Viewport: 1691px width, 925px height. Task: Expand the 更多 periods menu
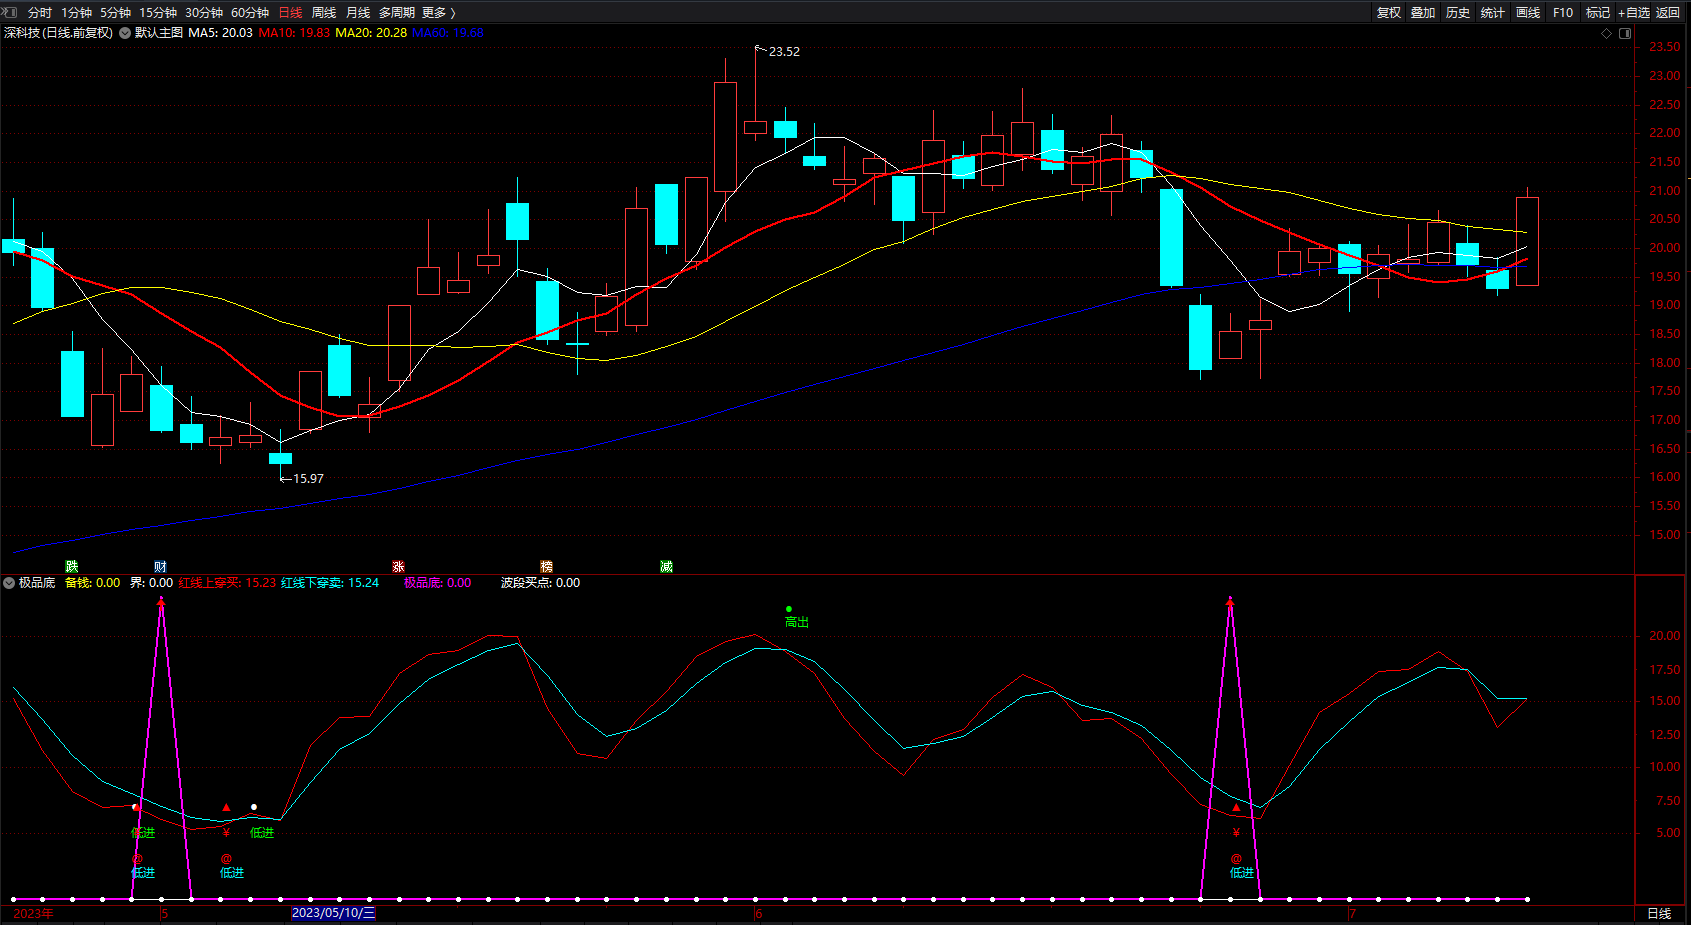439,13
